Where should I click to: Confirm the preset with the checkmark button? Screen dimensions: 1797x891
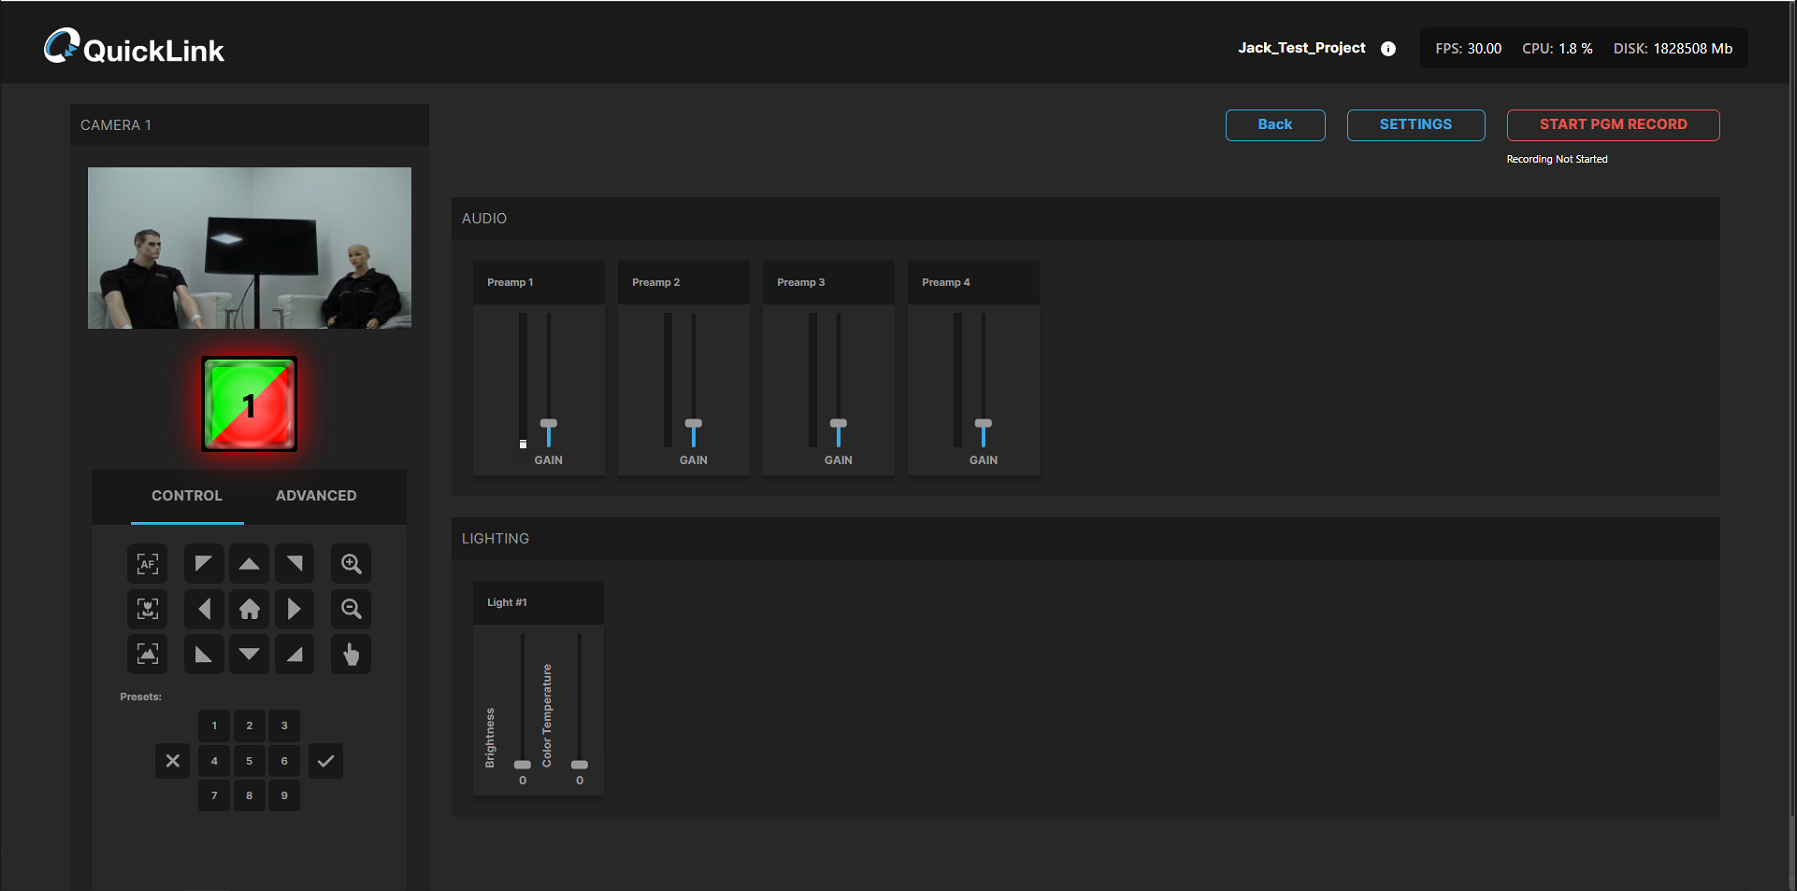click(325, 761)
